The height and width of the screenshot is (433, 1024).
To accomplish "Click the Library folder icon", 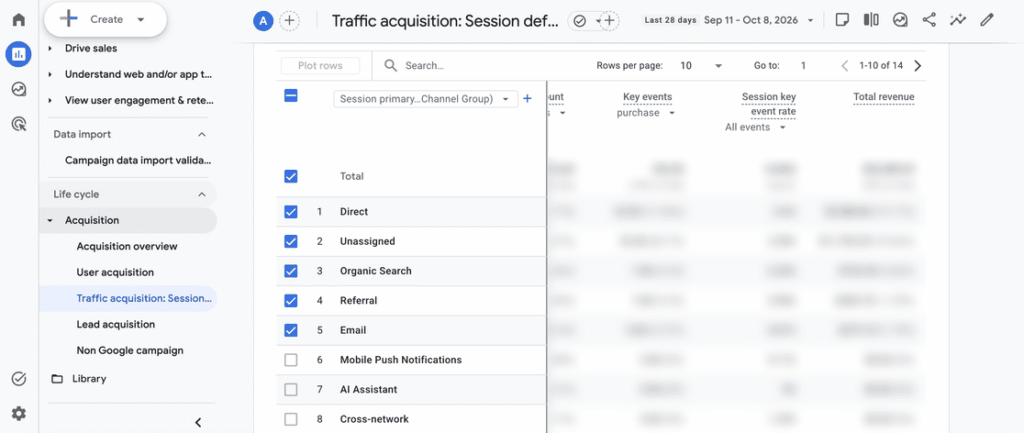I will tap(57, 379).
